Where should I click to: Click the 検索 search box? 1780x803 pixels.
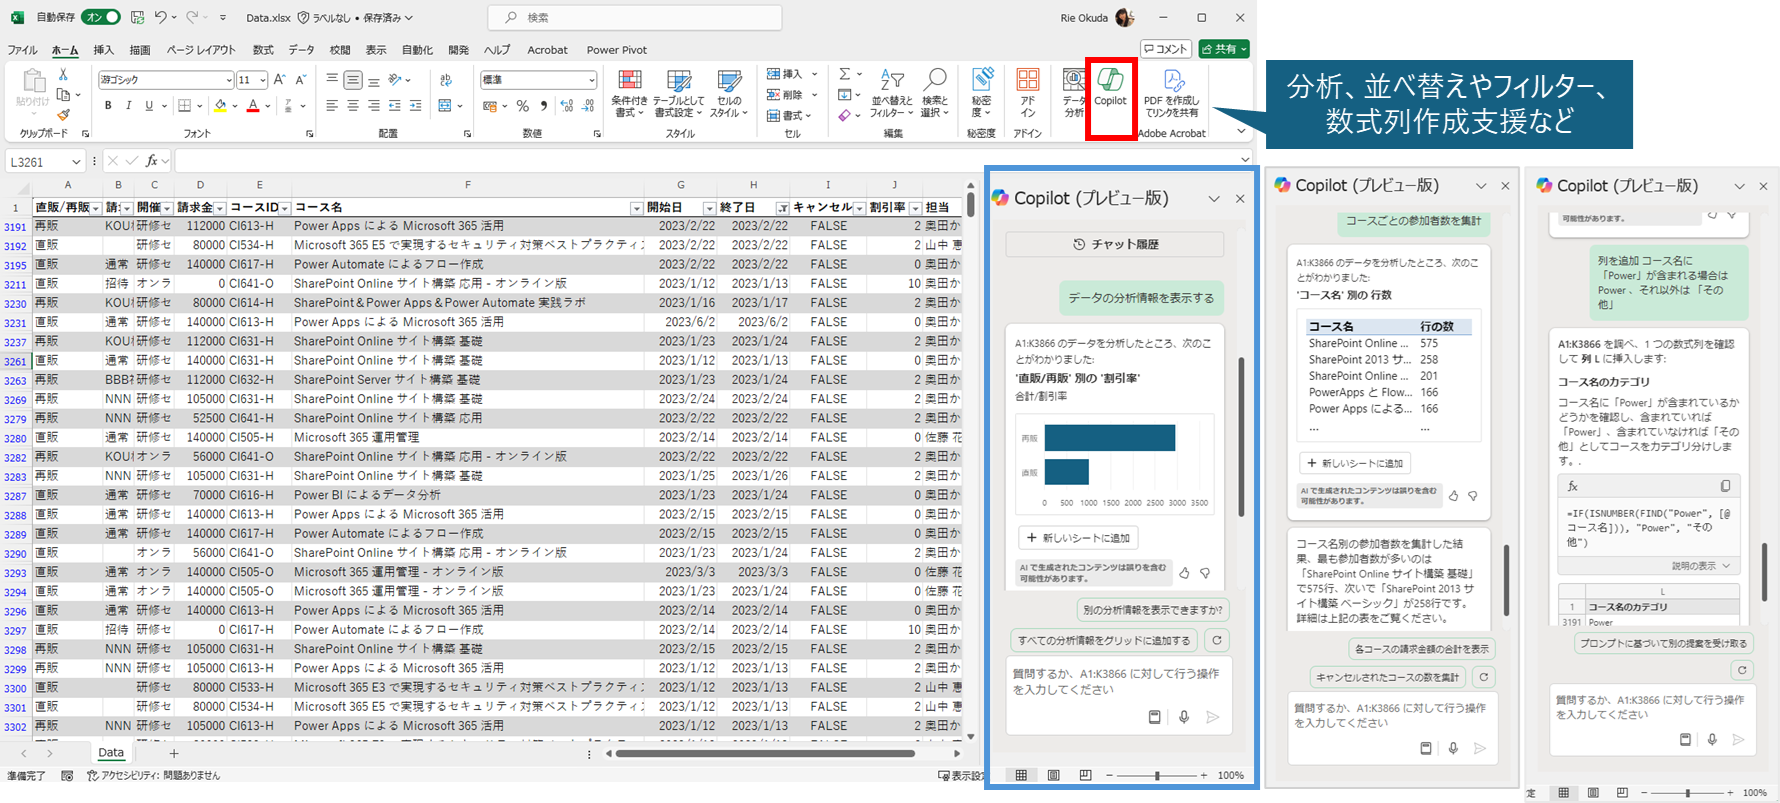click(x=635, y=17)
